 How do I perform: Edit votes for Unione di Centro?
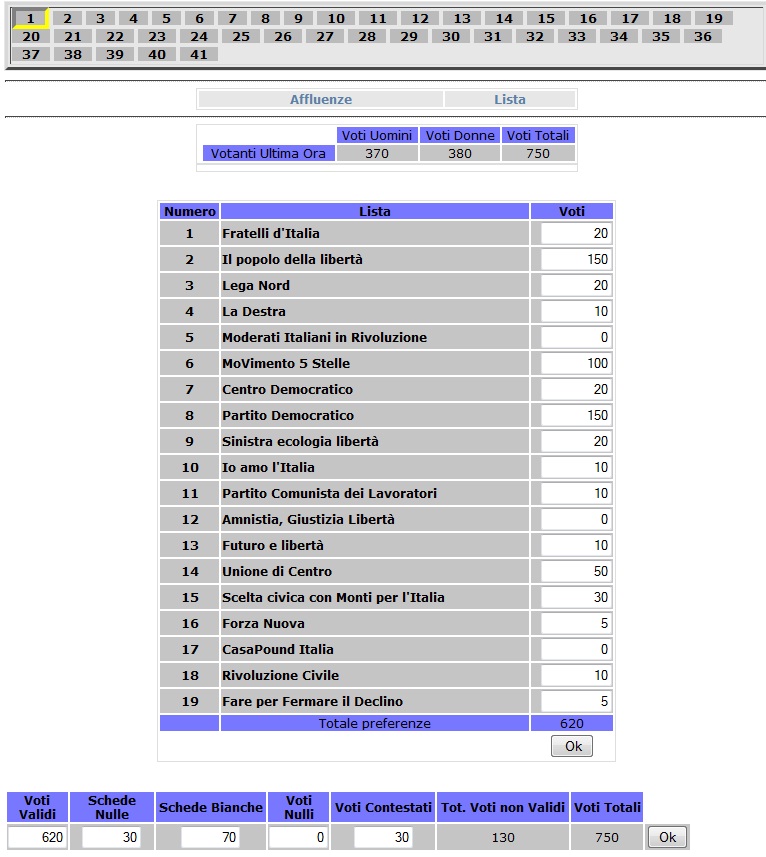point(576,571)
